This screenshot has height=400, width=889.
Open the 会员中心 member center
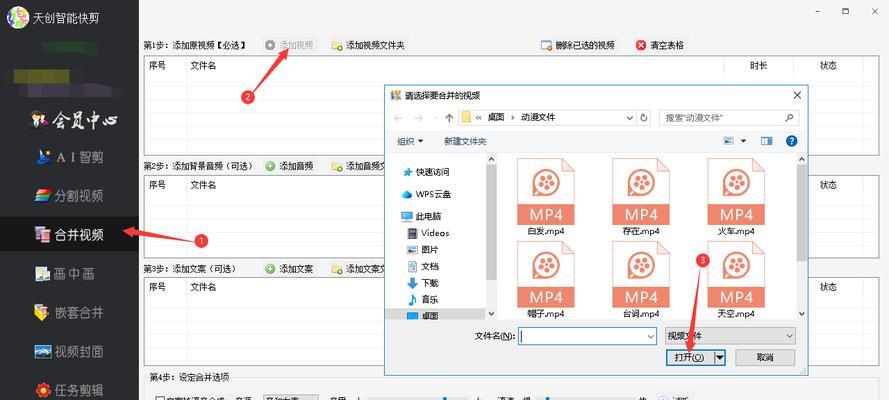point(73,120)
